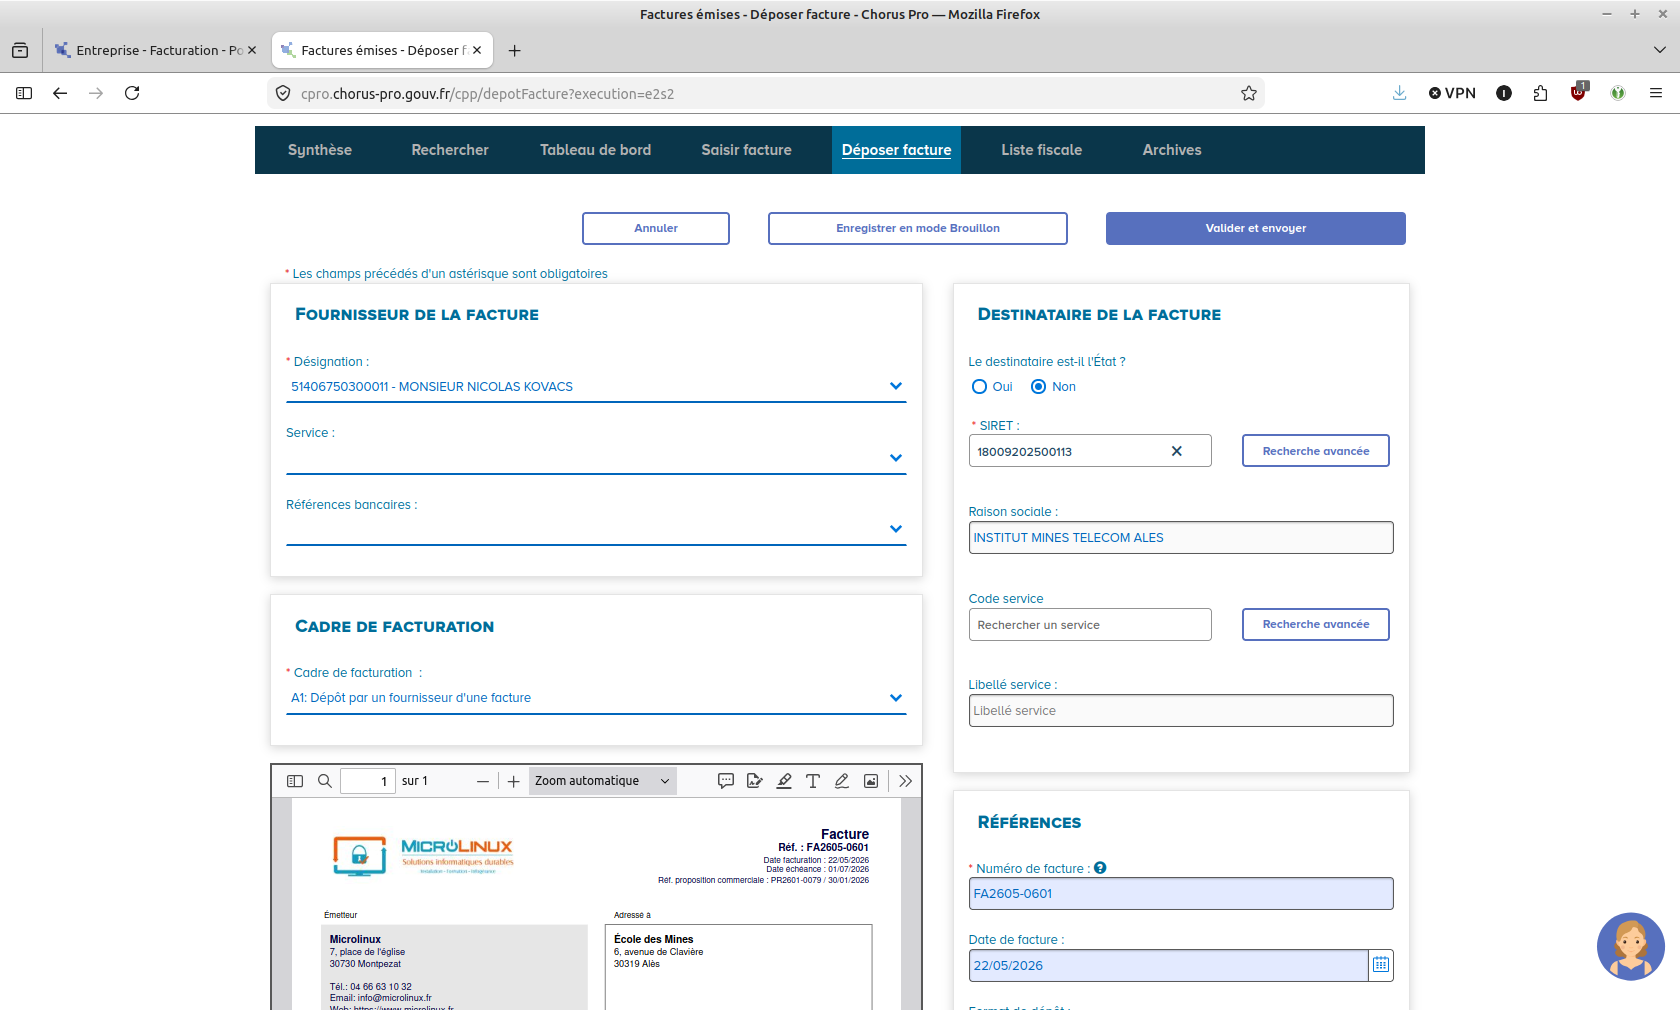Screen dimensions: 1680x1010
Task: Focus the PDF page number field
Action: [x=368, y=781]
